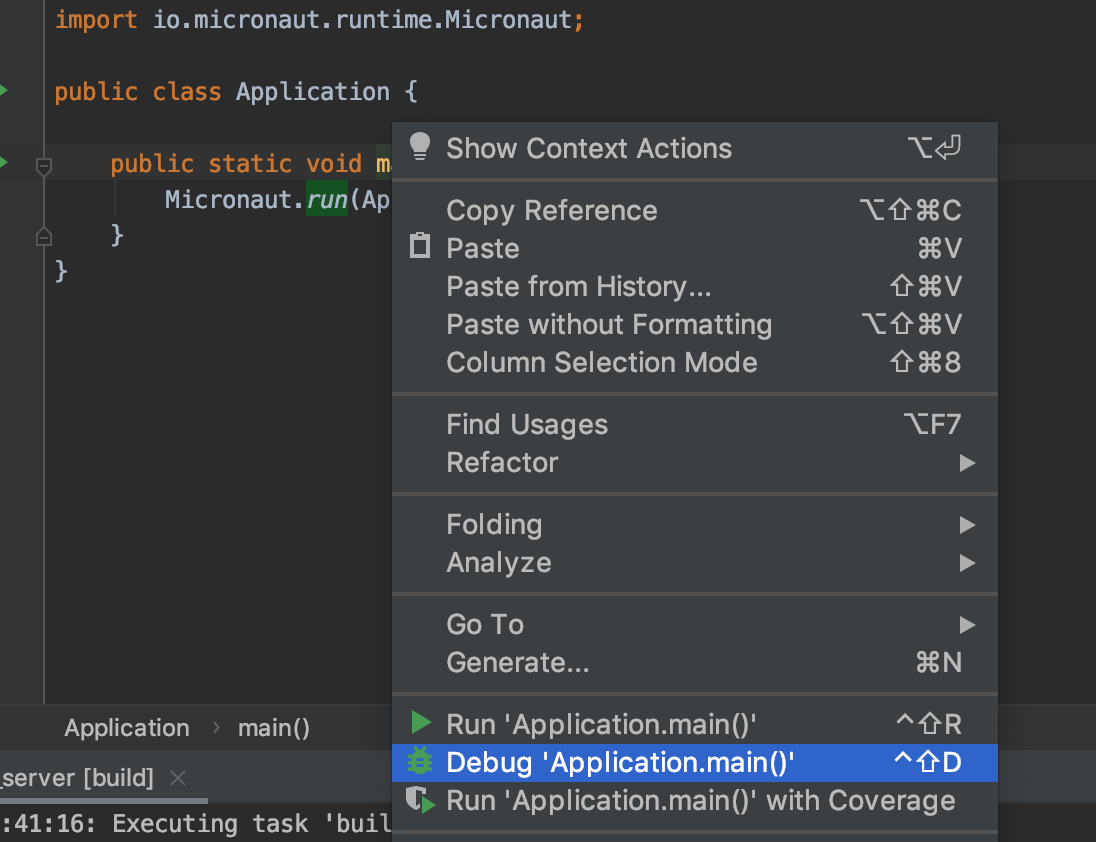
Task: Click the run gutter arrow beside class Application
Action: coord(3,89)
